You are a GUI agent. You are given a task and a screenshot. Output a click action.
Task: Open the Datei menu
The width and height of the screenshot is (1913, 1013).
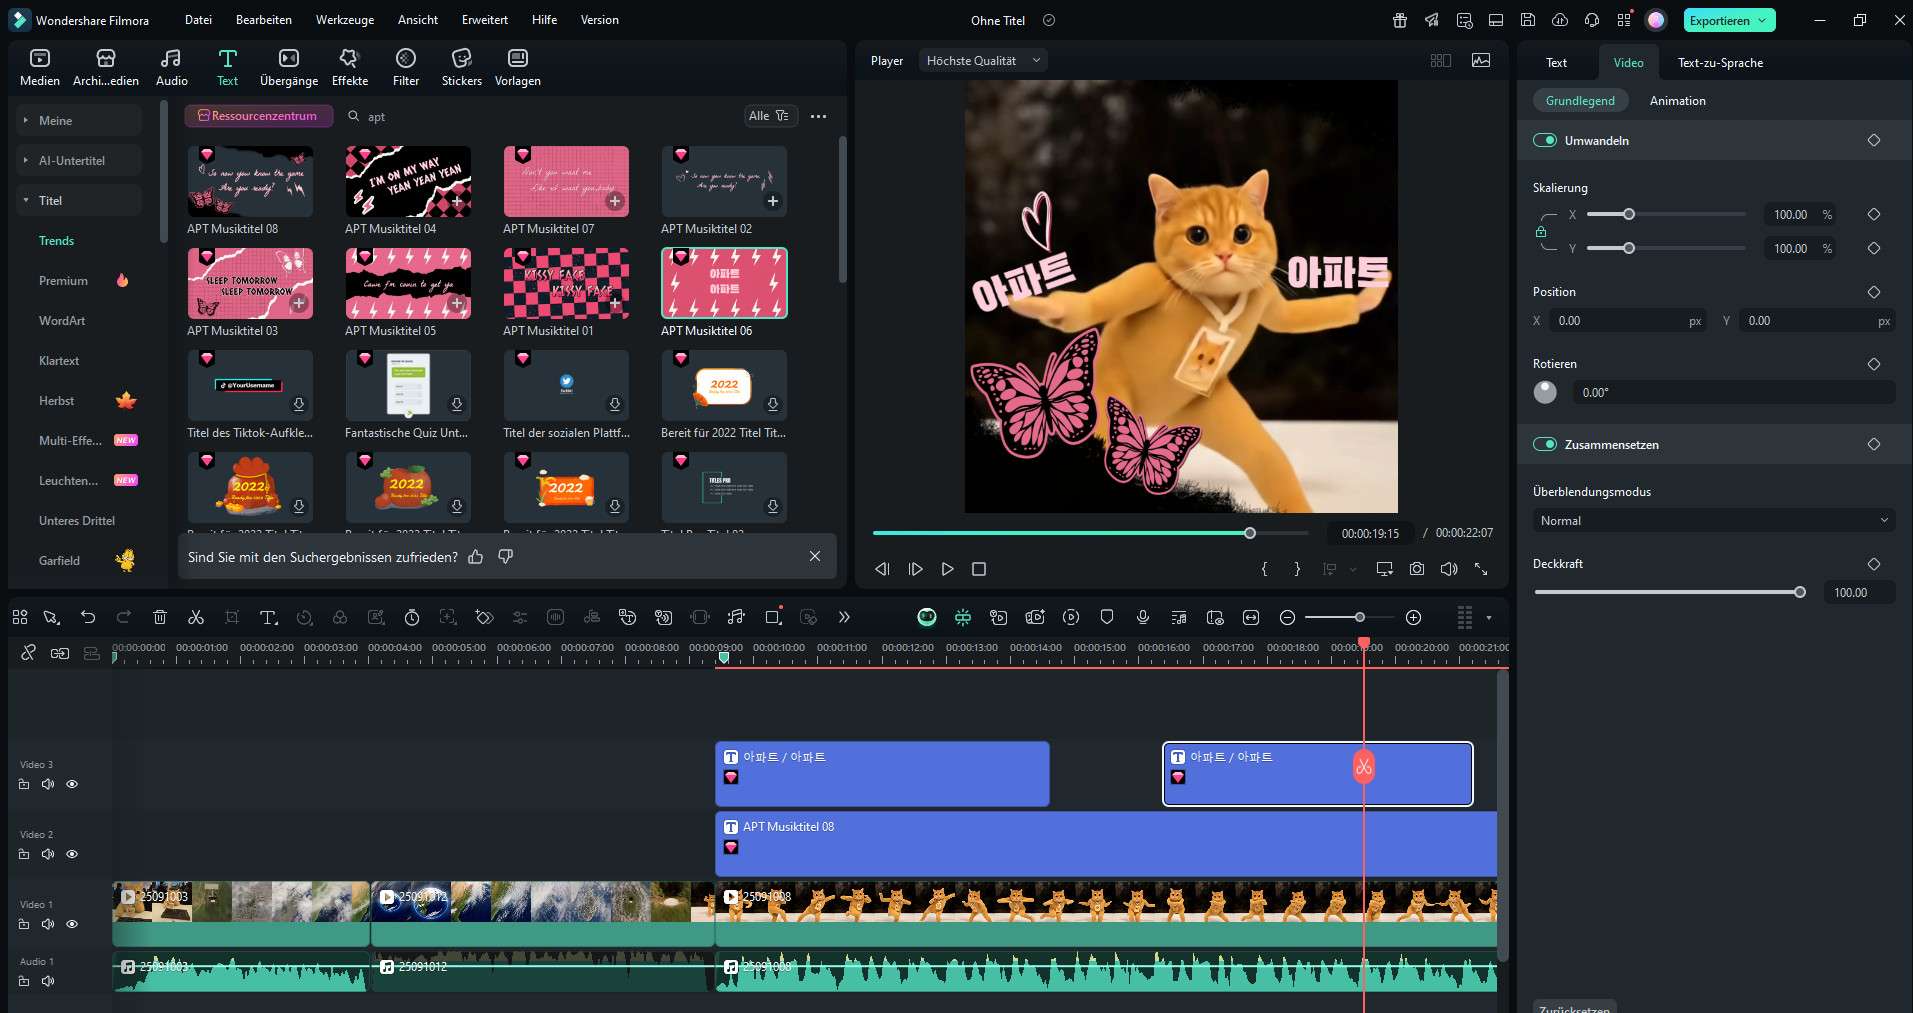click(x=198, y=20)
